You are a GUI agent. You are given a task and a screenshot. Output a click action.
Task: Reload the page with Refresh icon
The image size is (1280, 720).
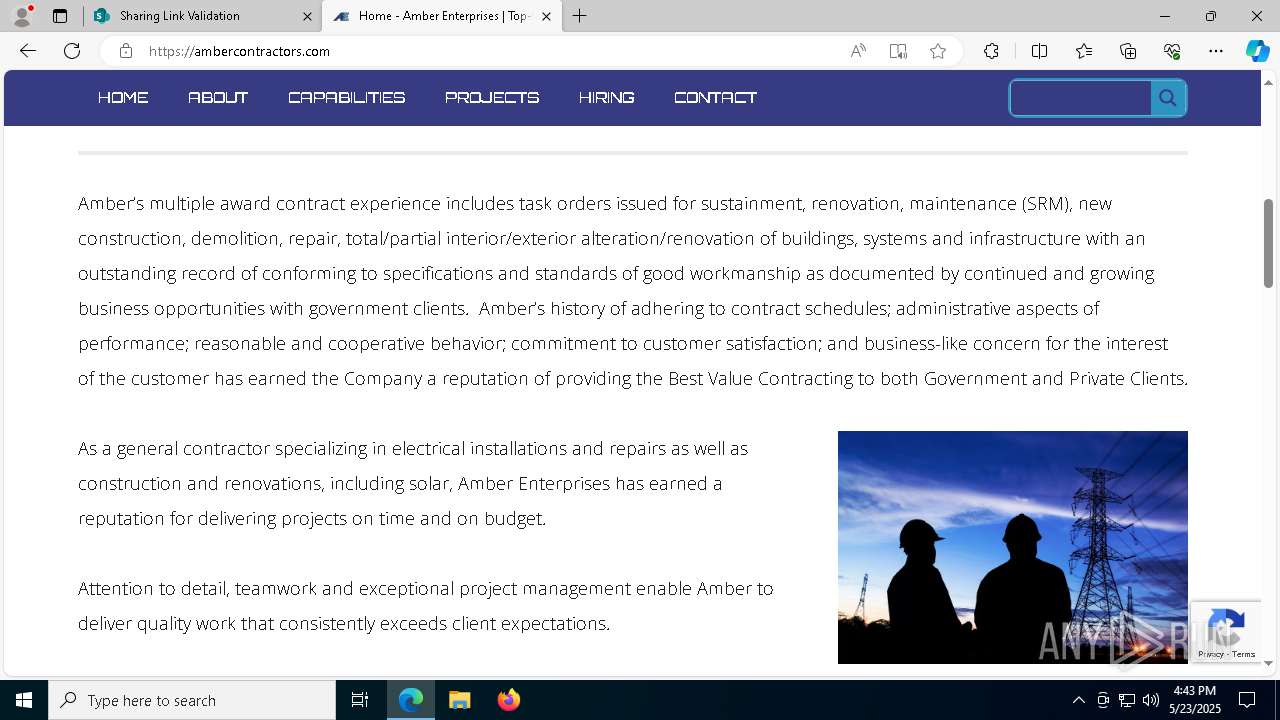pos(72,51)
